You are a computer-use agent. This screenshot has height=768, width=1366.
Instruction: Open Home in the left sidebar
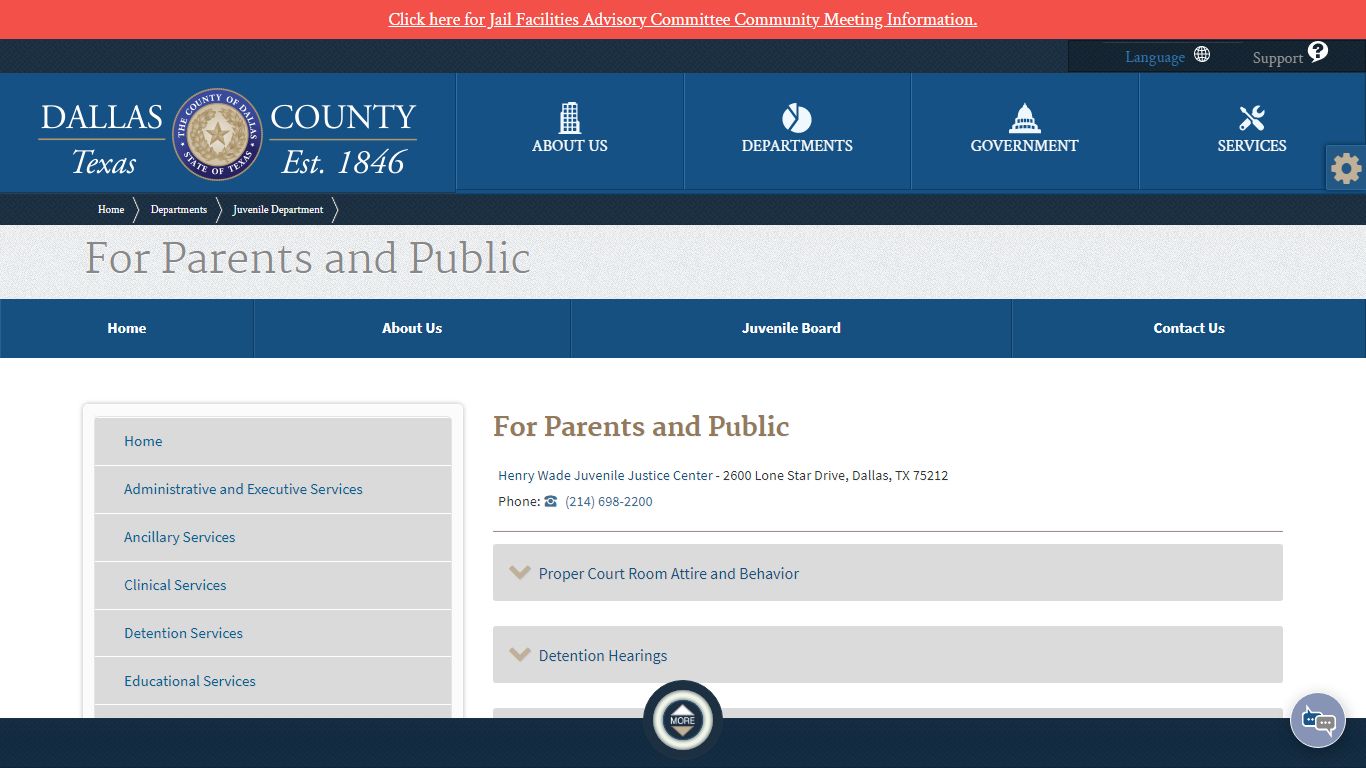click(x=273, y=441)
